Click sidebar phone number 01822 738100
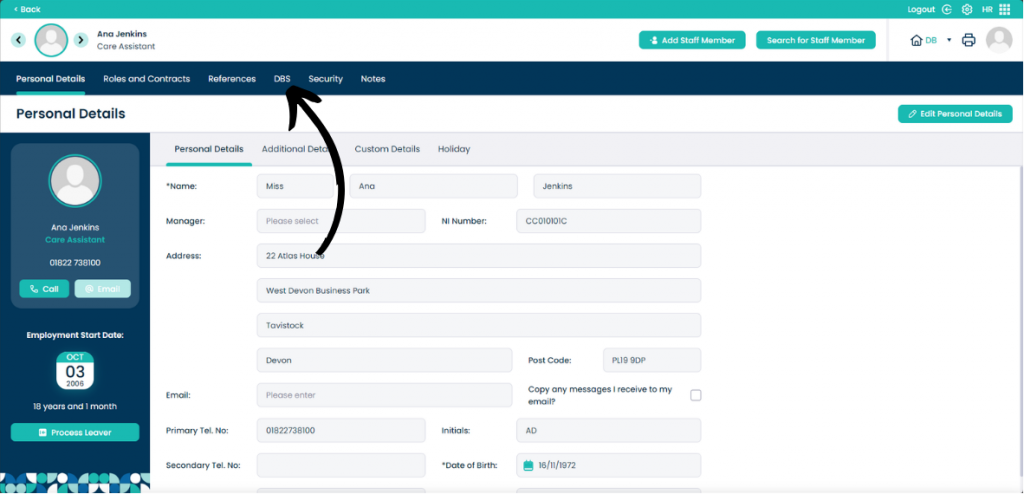This screenshot has height=494, width=1024. coord(75,263)
